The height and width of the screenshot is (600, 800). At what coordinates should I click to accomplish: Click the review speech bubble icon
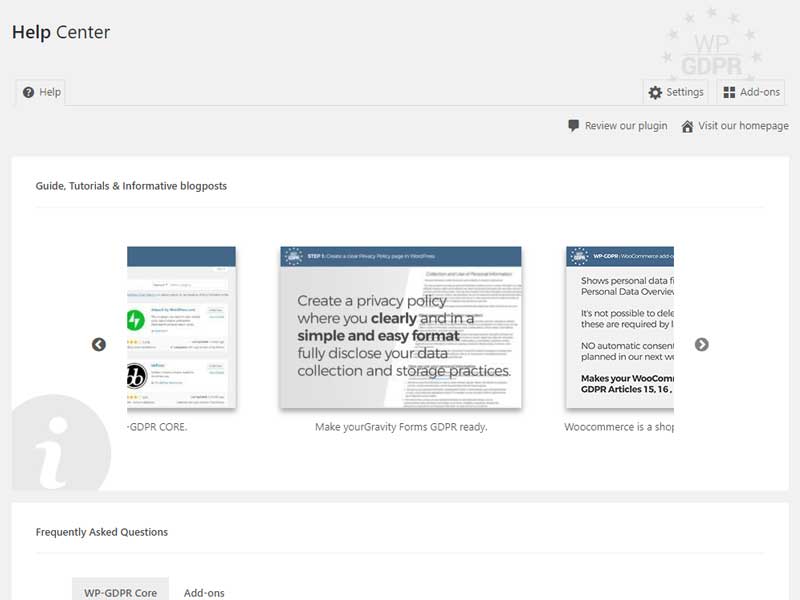(x=573, y=126)
